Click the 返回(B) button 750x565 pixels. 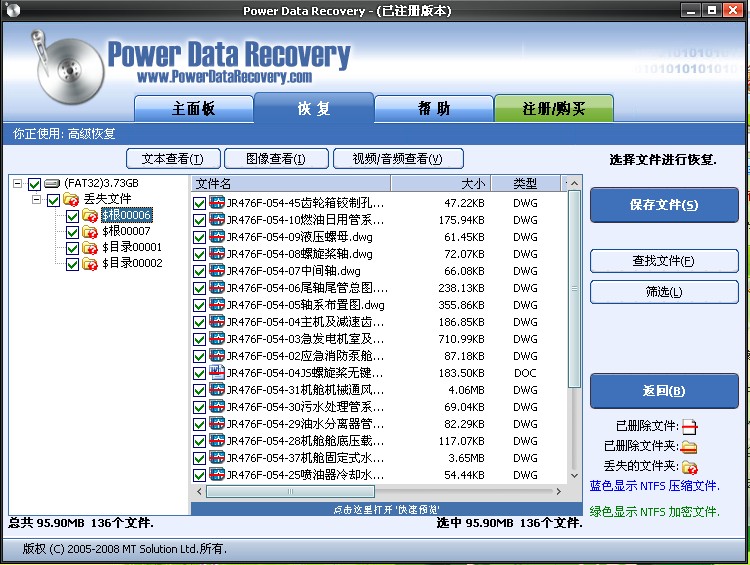pos(664,391)
